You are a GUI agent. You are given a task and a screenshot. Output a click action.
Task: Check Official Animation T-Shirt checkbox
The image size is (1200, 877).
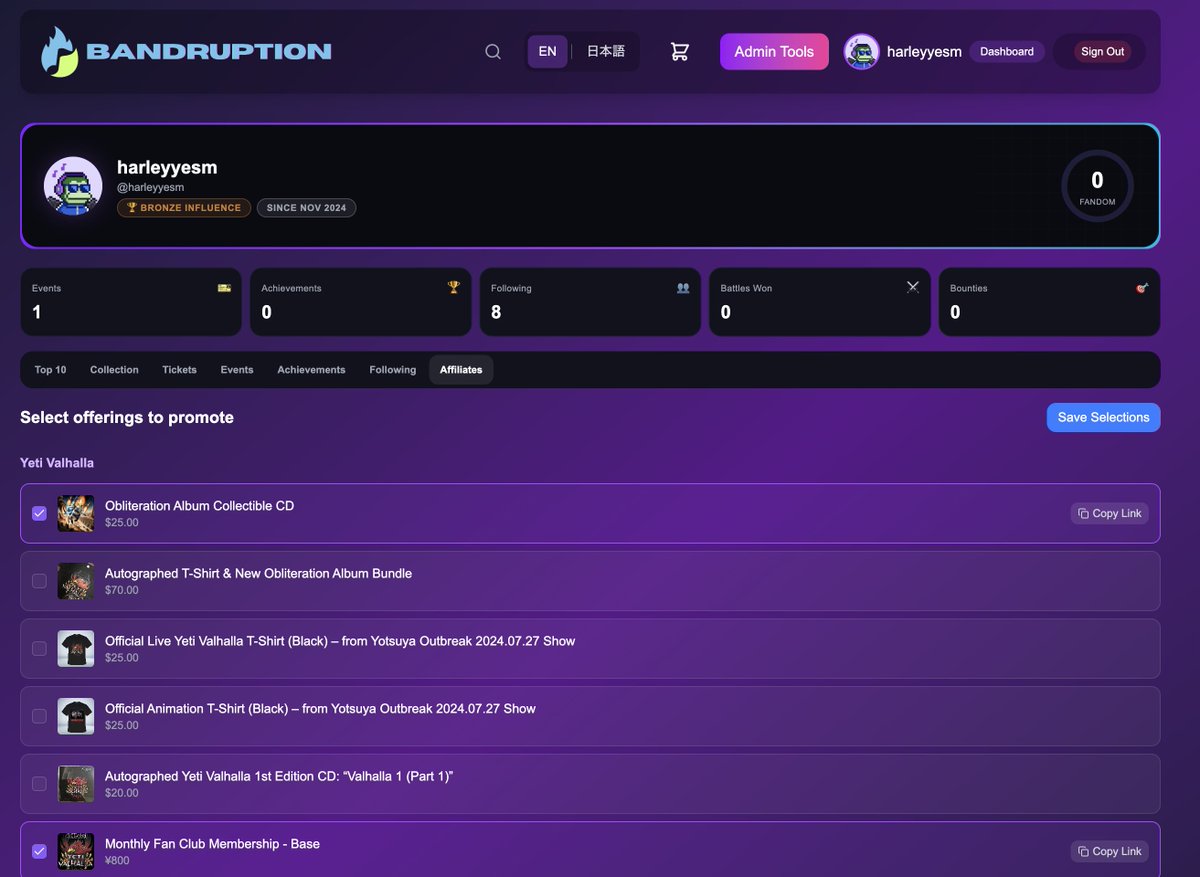pos(39,716)
